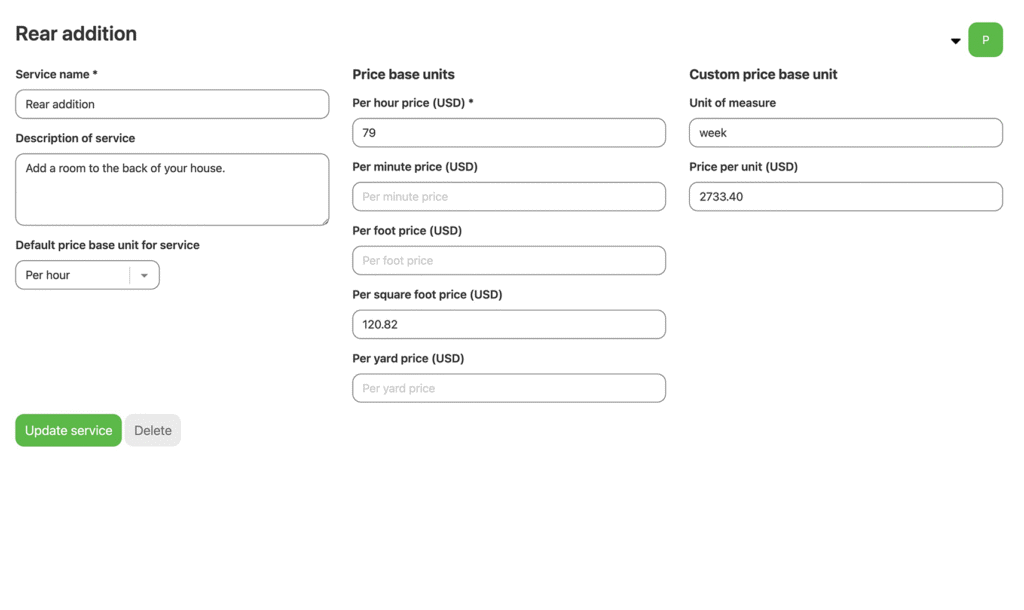Viewport: 1024px width, 610px height.
Task: Click the Delete button
Action: [x=153, y=431]
